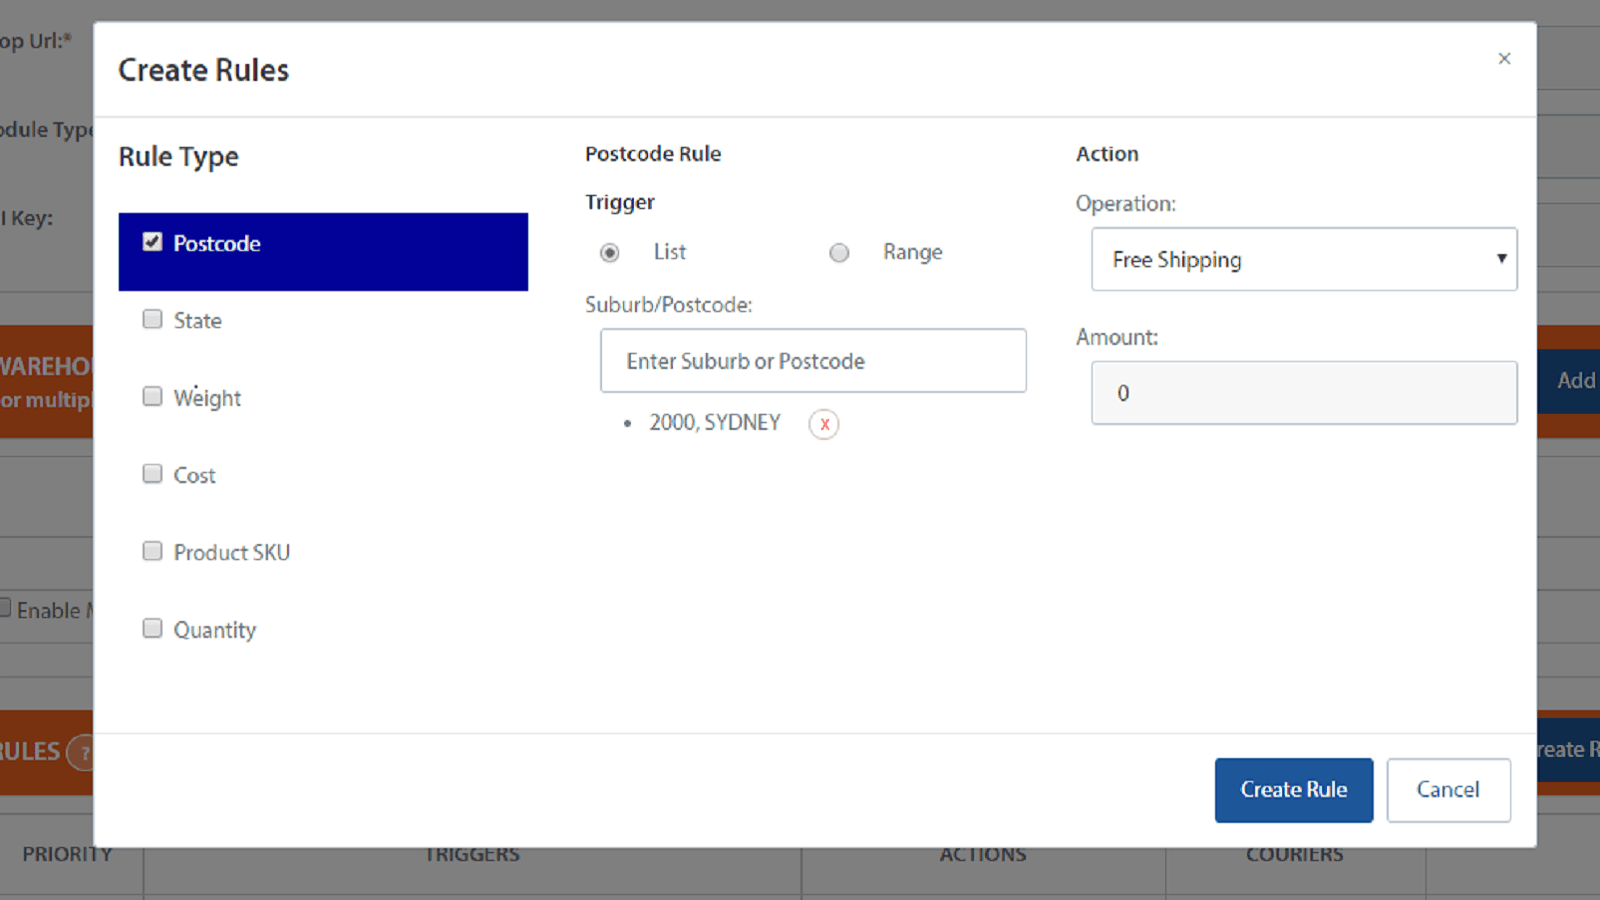Open the Operation dropdown
Screen dimensions: 1600x900
(x=1303, y=259)
